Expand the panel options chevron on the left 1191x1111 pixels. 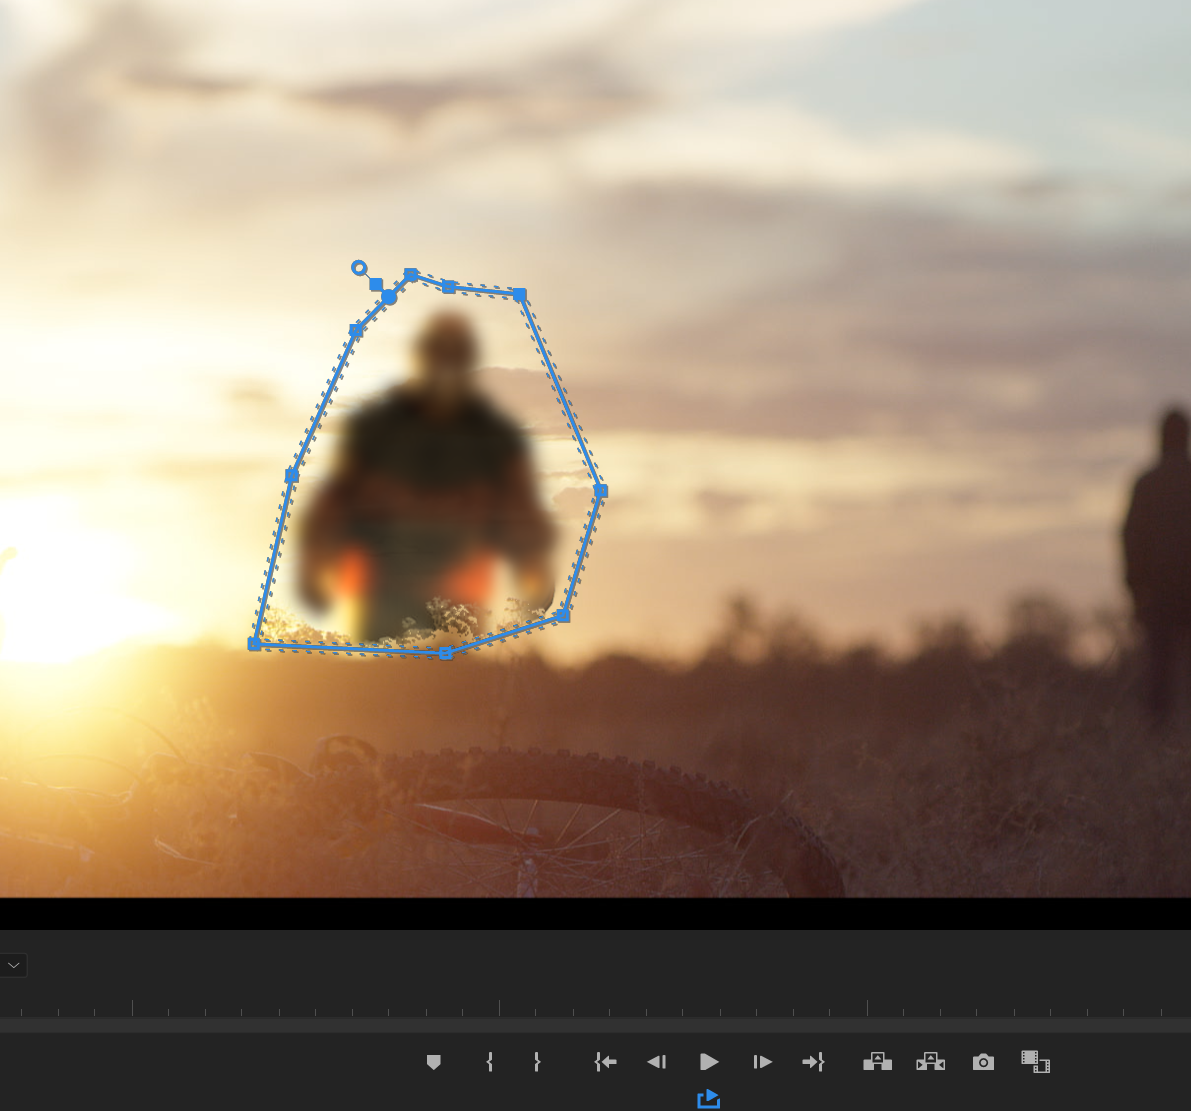(x=13, y=965)
